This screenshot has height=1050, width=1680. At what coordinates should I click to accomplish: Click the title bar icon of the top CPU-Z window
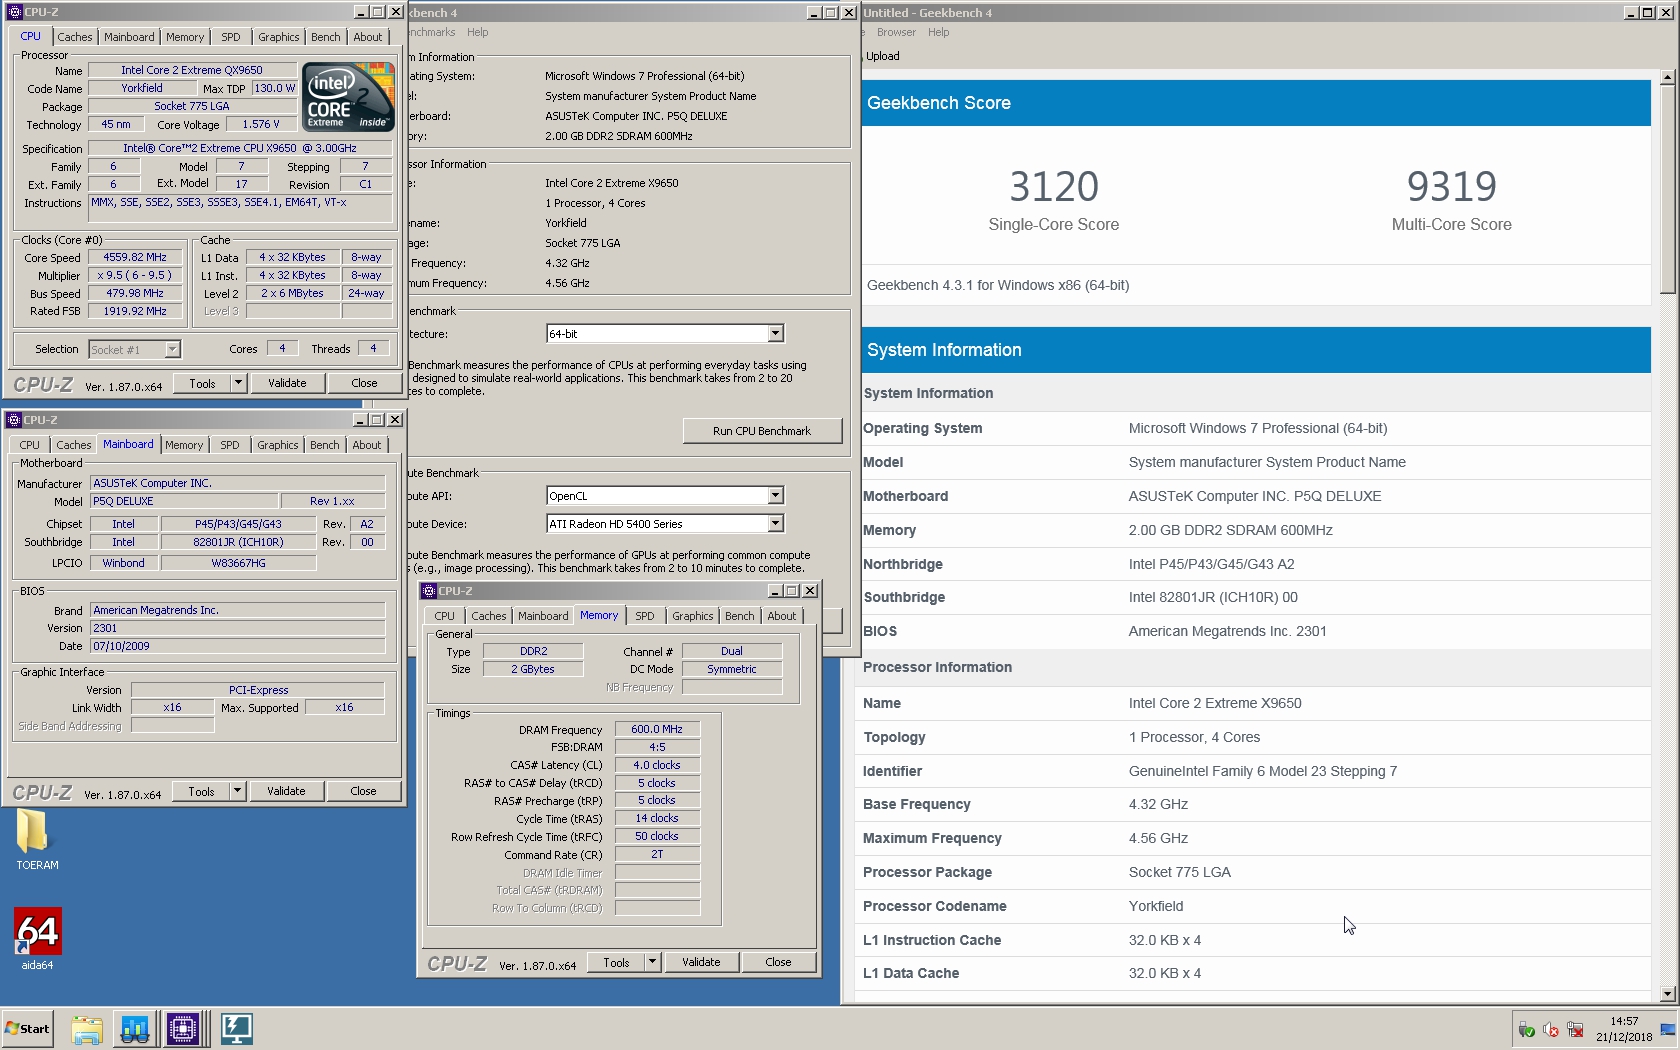pyautogui.click(x=15, y=12)
